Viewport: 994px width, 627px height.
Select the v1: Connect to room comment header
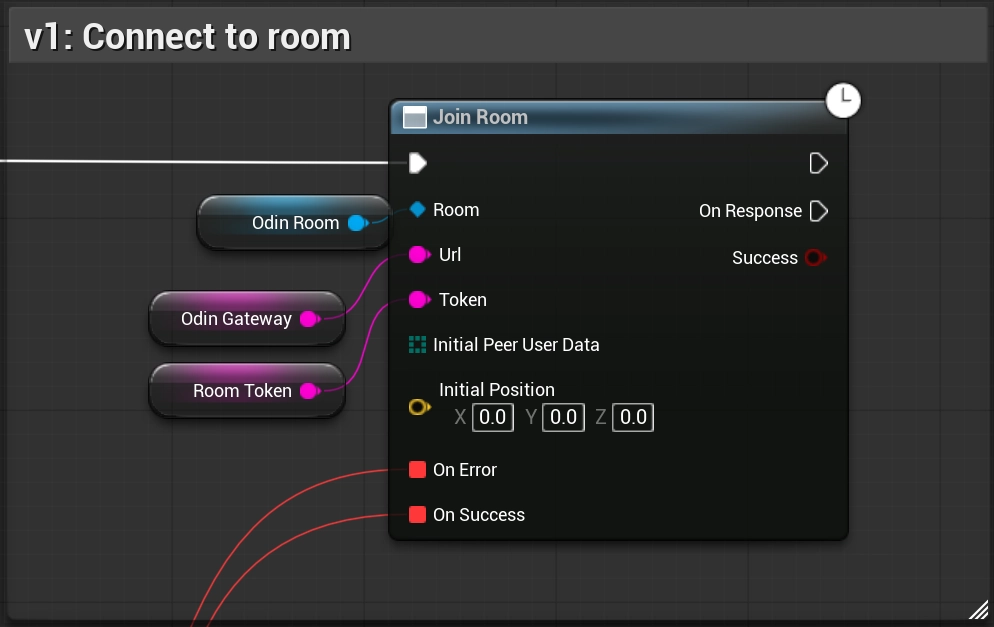point(184,36)
